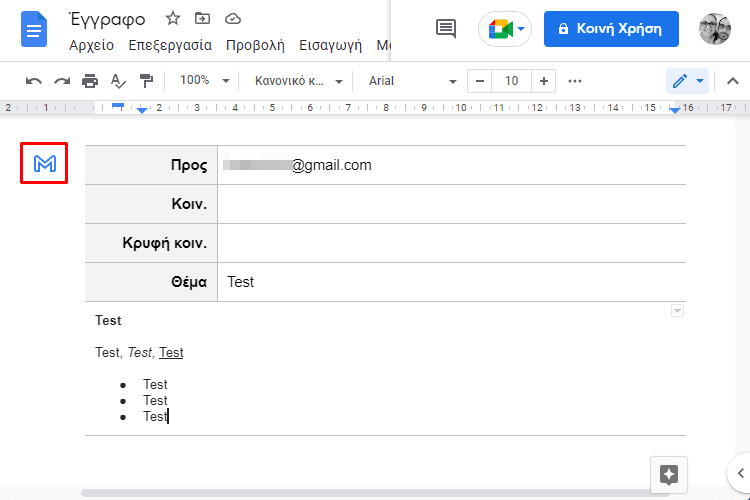Click the second bullet item Test

point(155,400)
